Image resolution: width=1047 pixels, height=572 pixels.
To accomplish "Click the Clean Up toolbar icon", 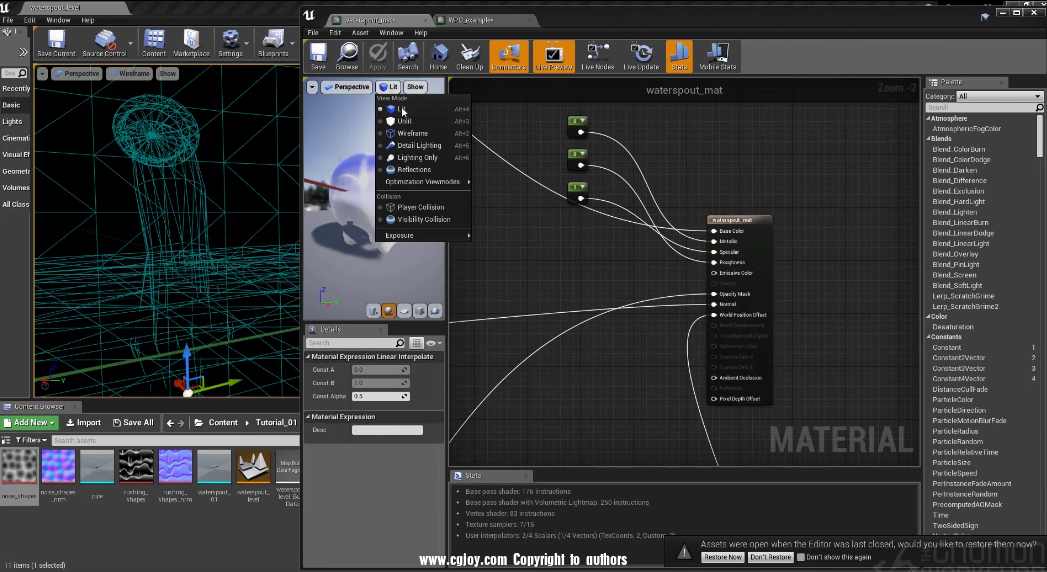I will point(469,56).
